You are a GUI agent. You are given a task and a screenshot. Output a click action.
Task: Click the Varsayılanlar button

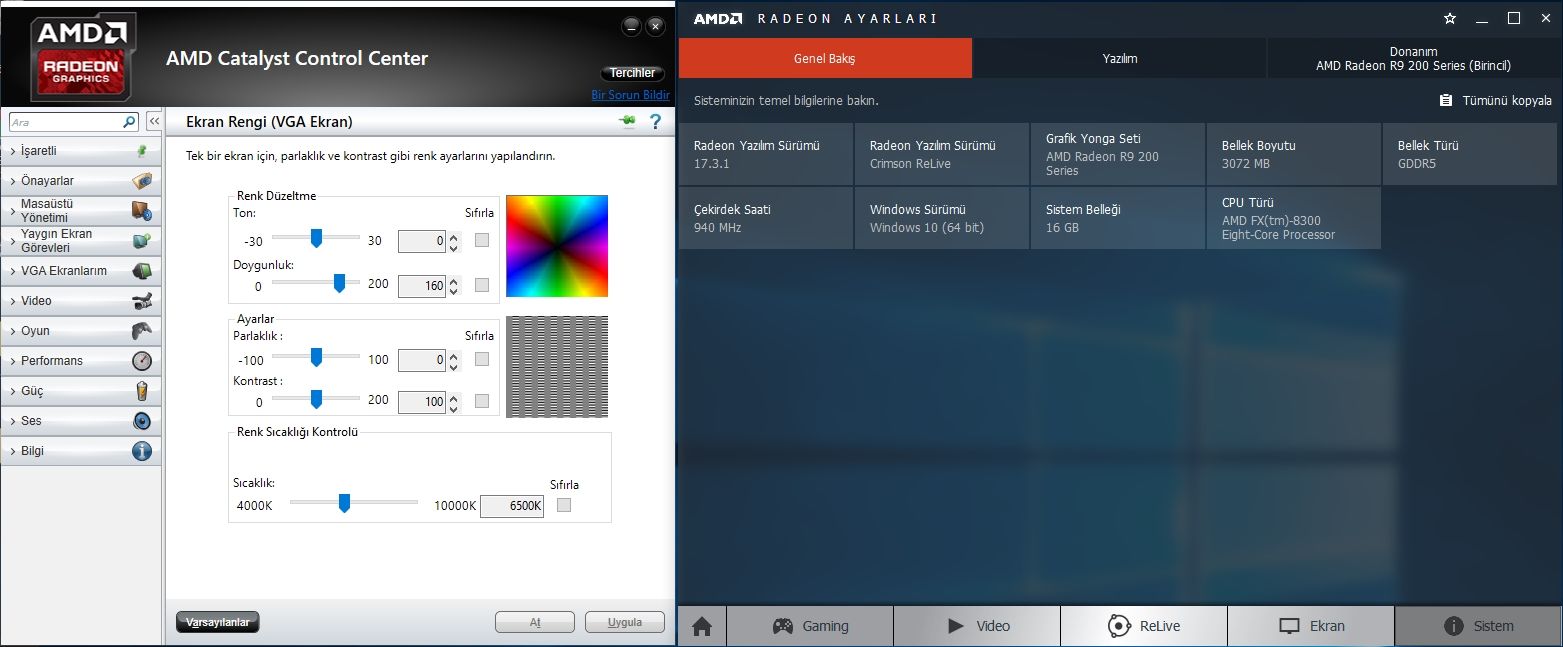pyautogui.click(x=218, y=622)
